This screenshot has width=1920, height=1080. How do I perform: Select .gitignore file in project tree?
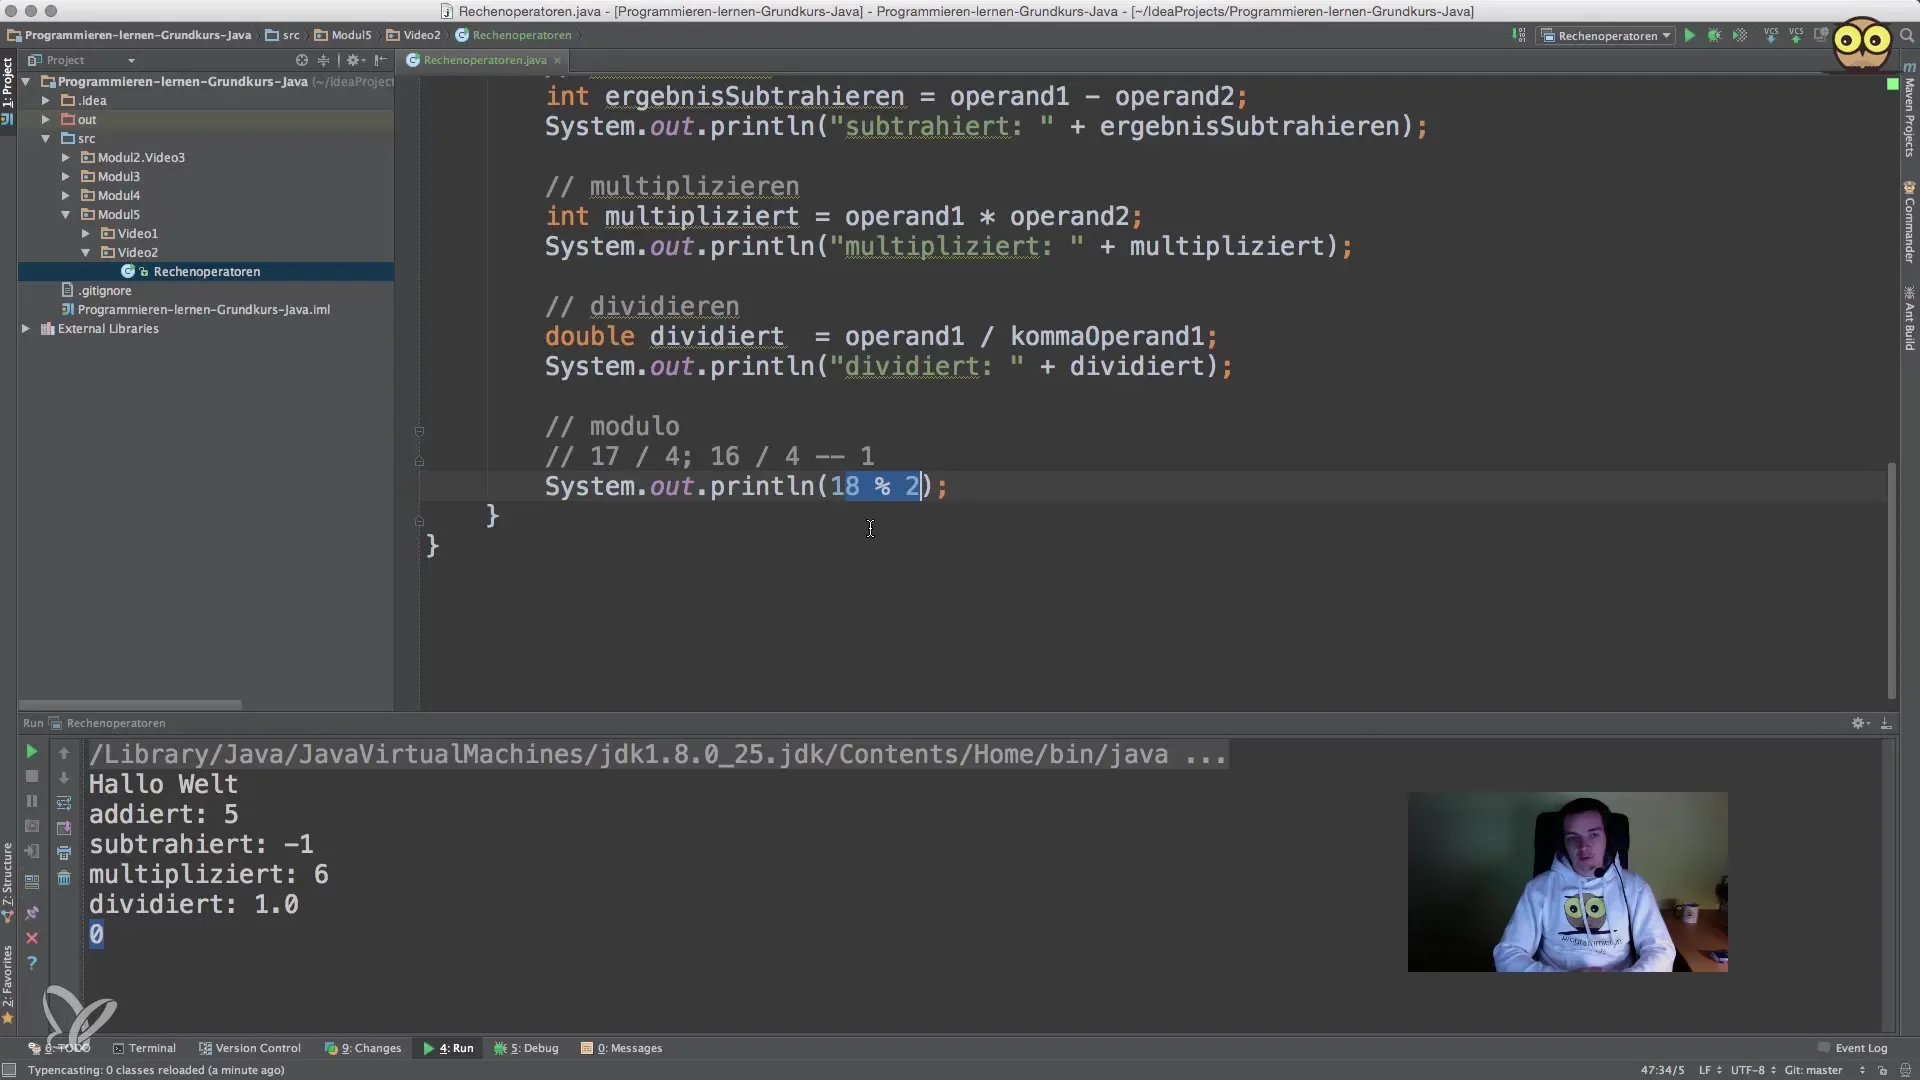click(105, 291)
